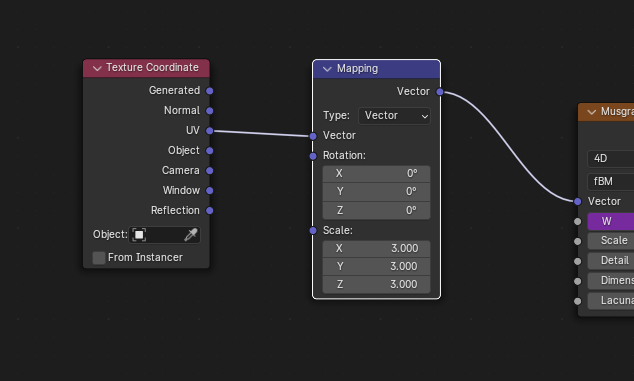
Task: Click the Musgrave Detail input socket
Action: click(x=578, y=261)
